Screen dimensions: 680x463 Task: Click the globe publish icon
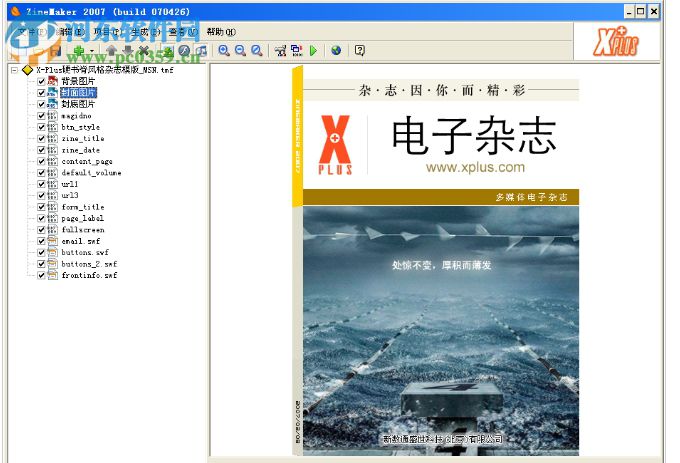point(336,51)
